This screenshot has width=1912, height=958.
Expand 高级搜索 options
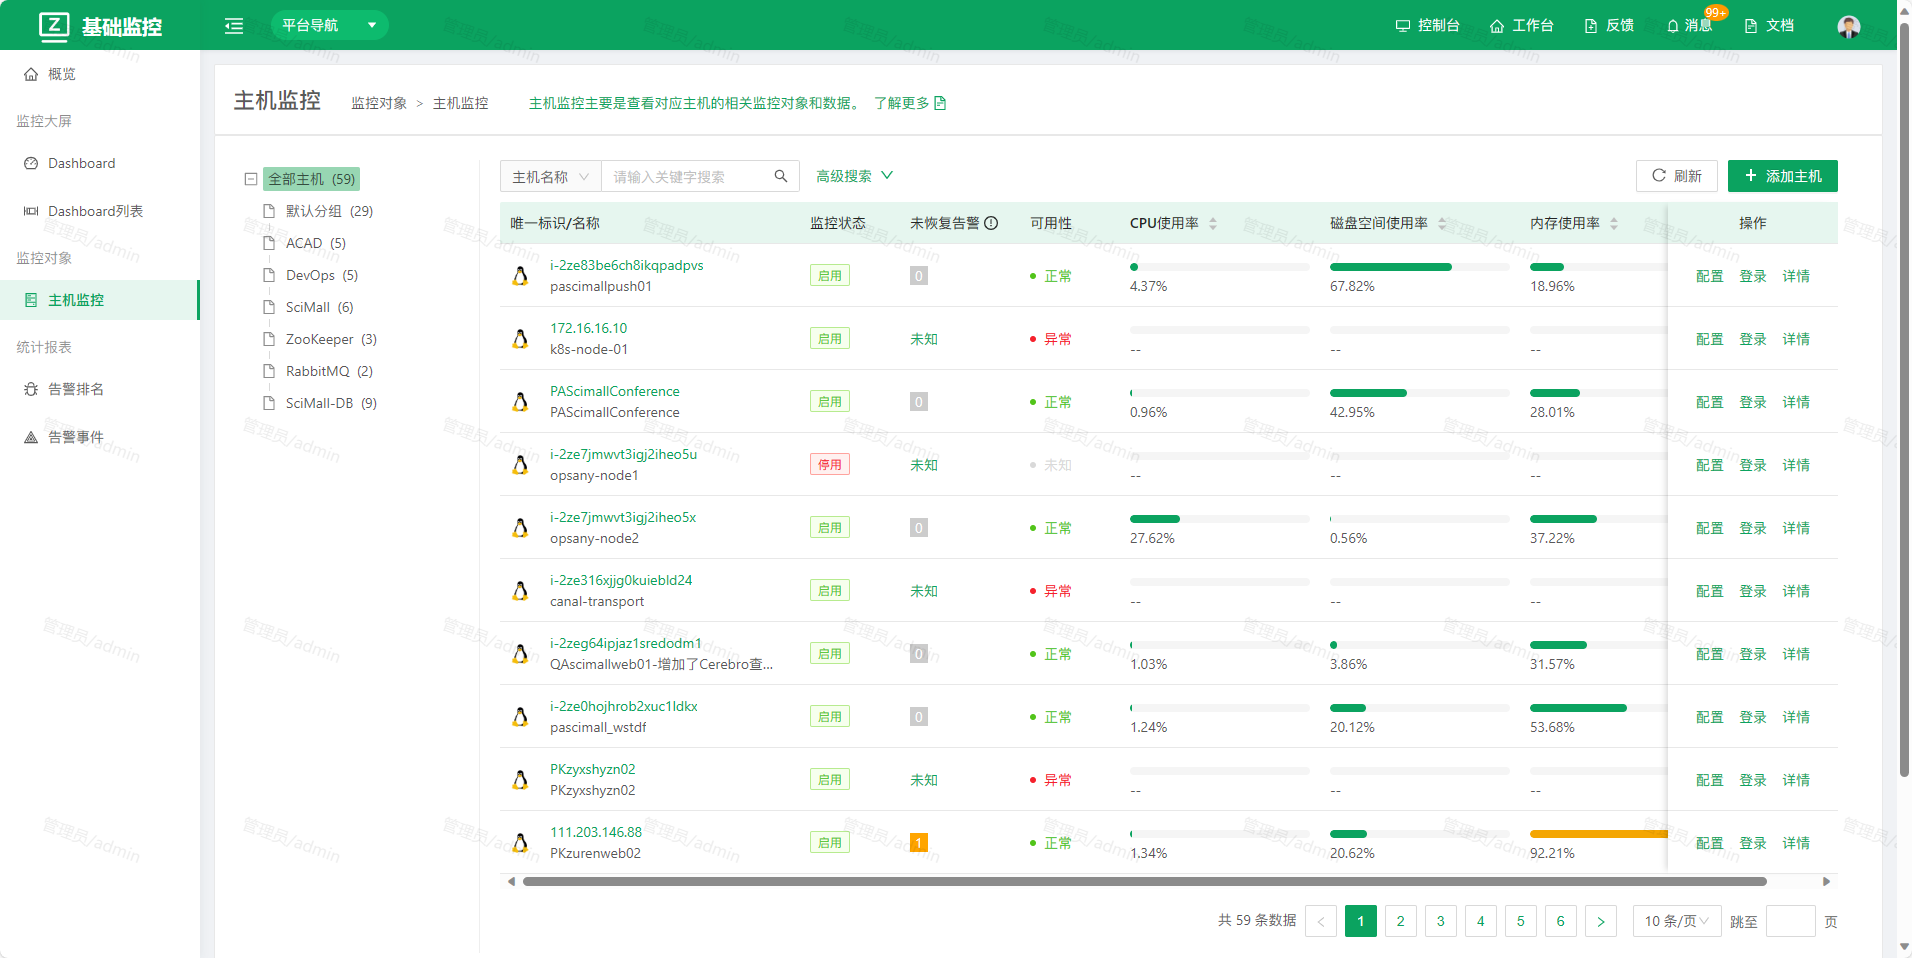coord(854,176)
